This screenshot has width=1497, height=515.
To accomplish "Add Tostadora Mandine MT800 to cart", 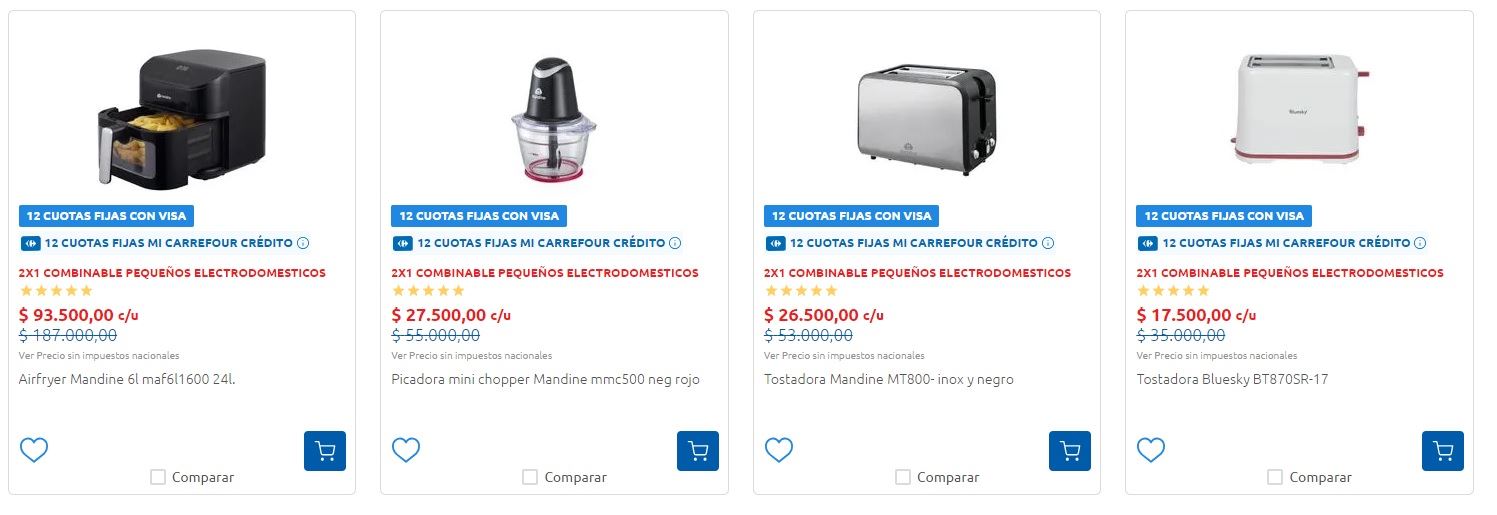I will tap(1070, 451).
